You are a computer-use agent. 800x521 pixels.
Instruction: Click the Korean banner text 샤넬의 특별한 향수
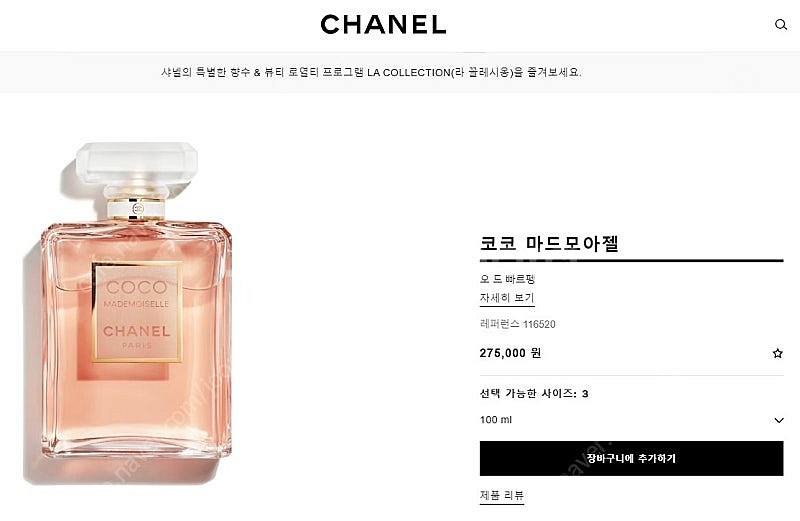tap(206, 72)
